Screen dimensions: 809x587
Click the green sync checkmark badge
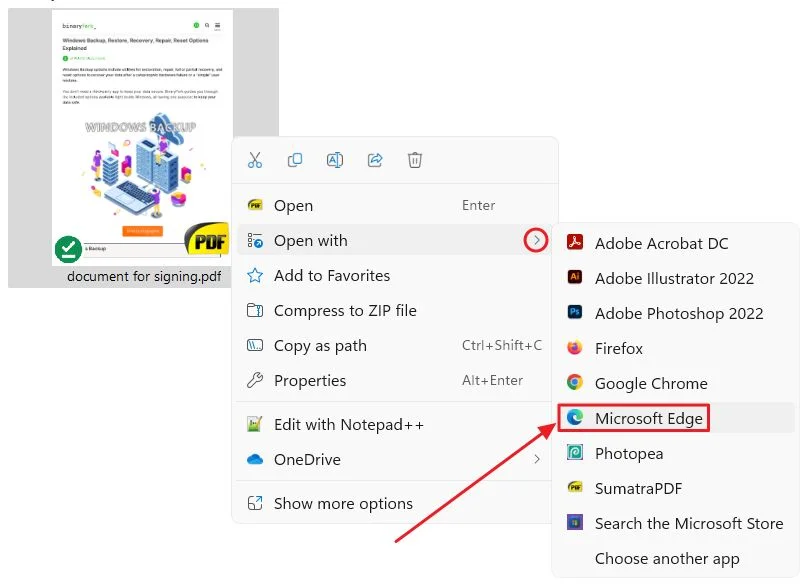pyautogui.click(x=68, y=249)
